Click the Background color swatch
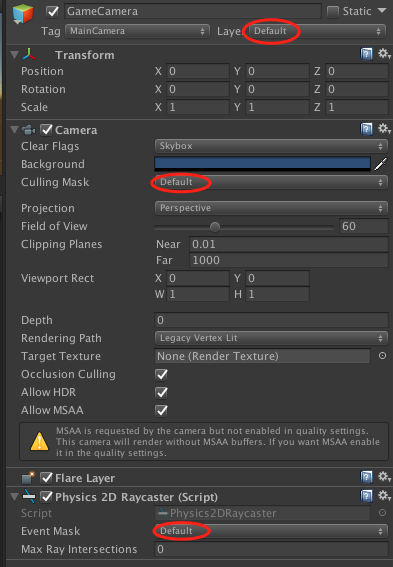393x567 pixels. (x=262, y=163)
